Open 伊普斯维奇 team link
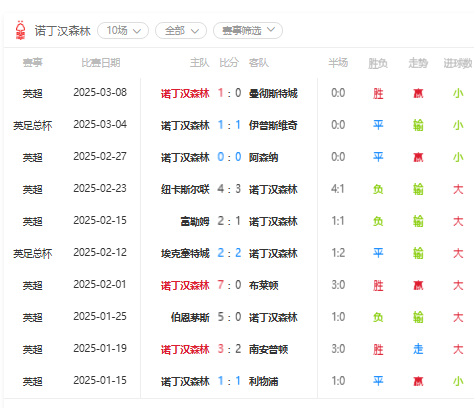 (273, 125)
